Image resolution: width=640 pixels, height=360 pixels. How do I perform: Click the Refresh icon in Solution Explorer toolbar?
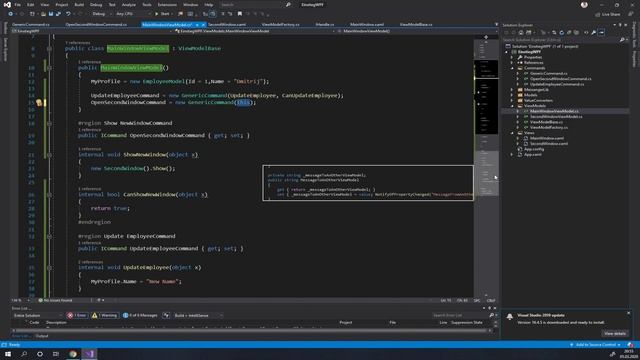pyautogui.click(x=562, y=33)
